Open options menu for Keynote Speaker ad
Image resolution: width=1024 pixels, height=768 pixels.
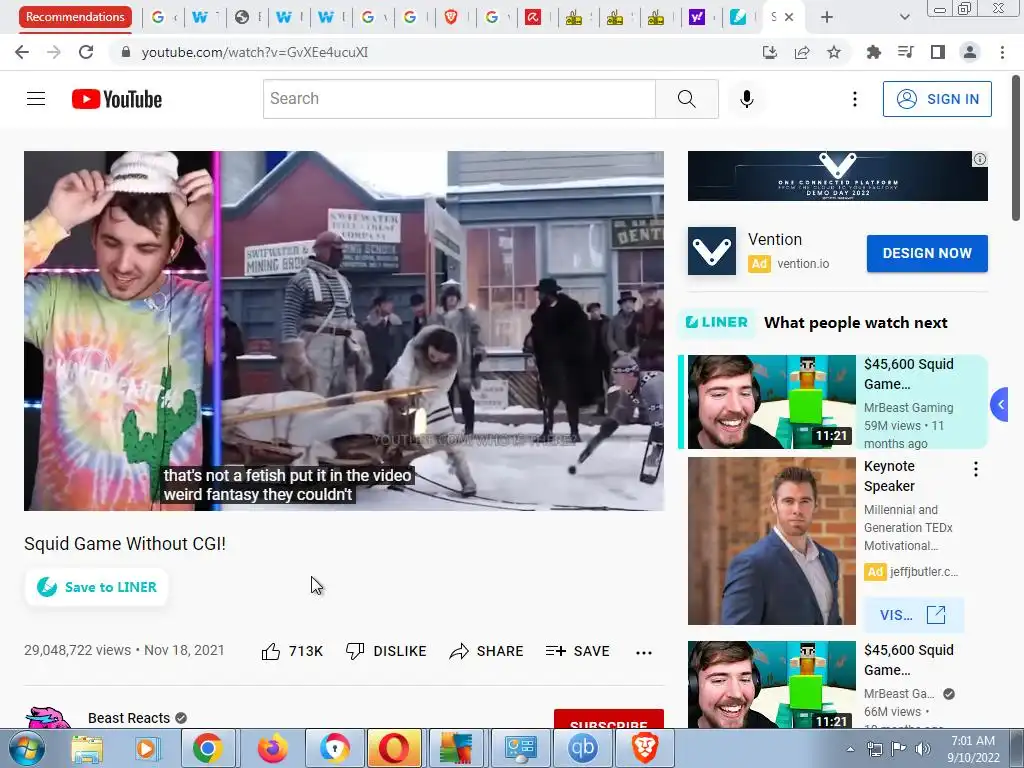976,469
